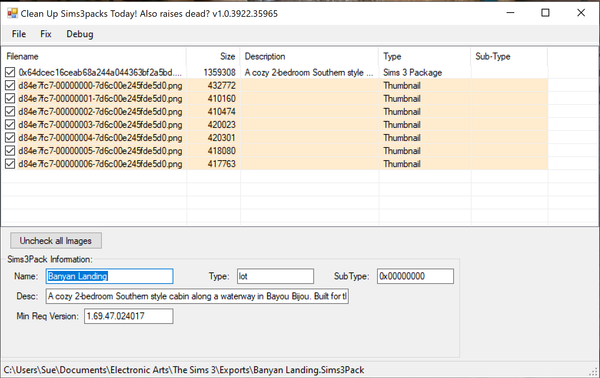
Task: Click the Uncheck all Images button
Action: pyautogui.click(x=56, y=241)
